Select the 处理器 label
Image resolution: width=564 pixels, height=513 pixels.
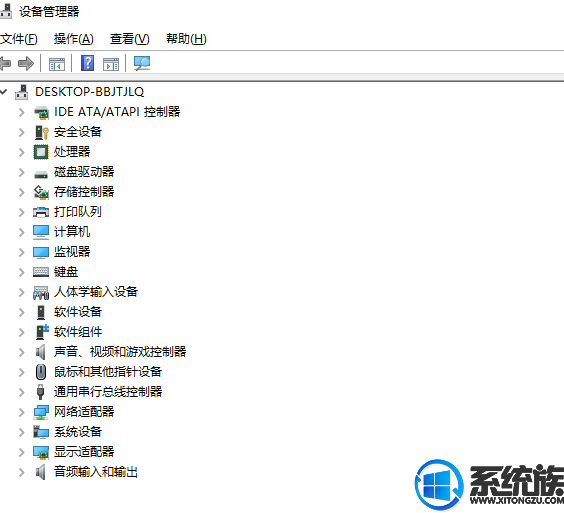point(72,152)
